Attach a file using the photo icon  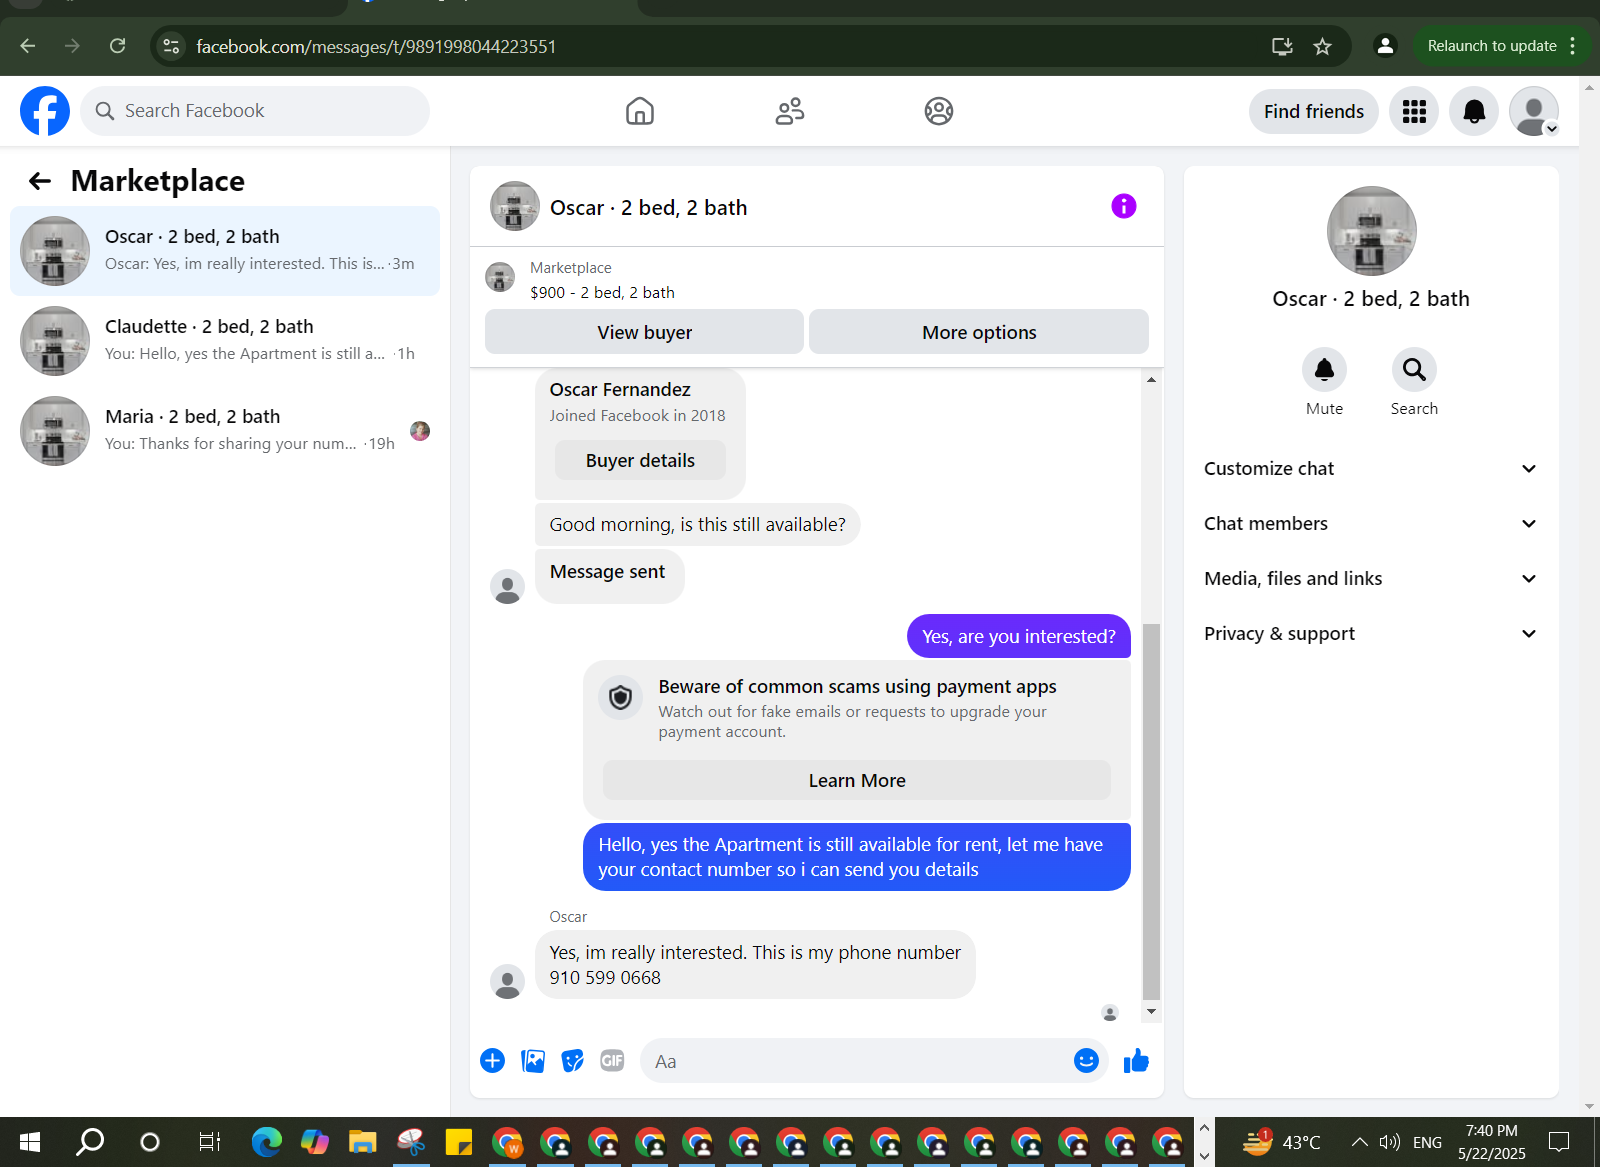point(533,1061)
